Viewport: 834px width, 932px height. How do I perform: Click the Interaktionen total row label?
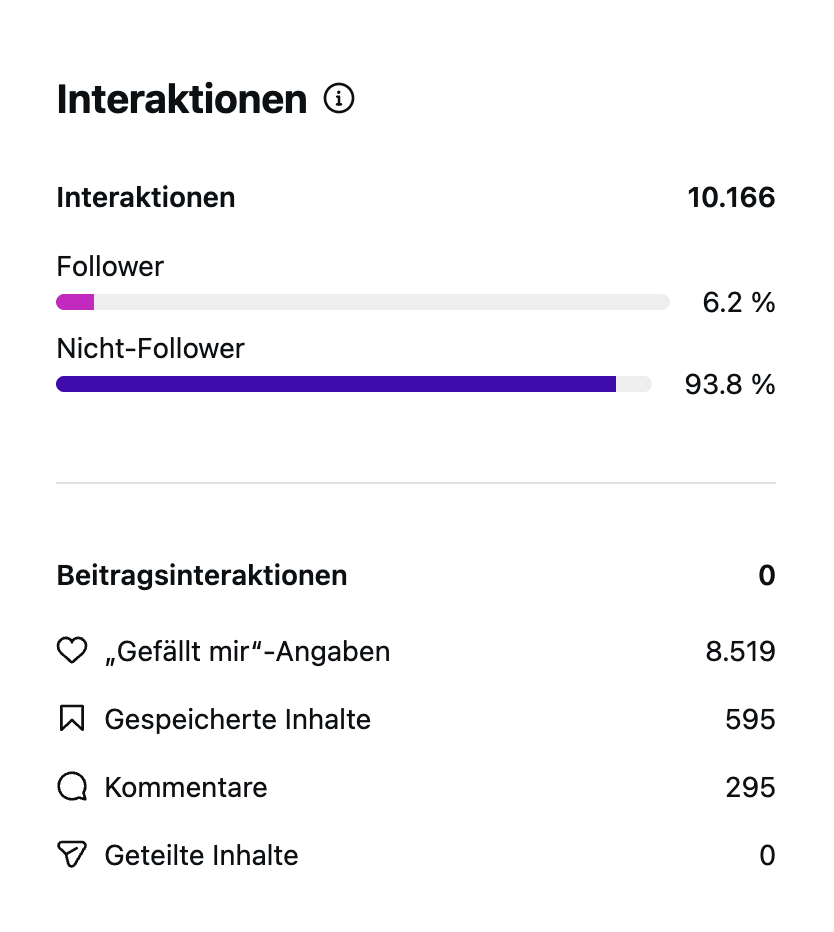click(x=146, y=197)
